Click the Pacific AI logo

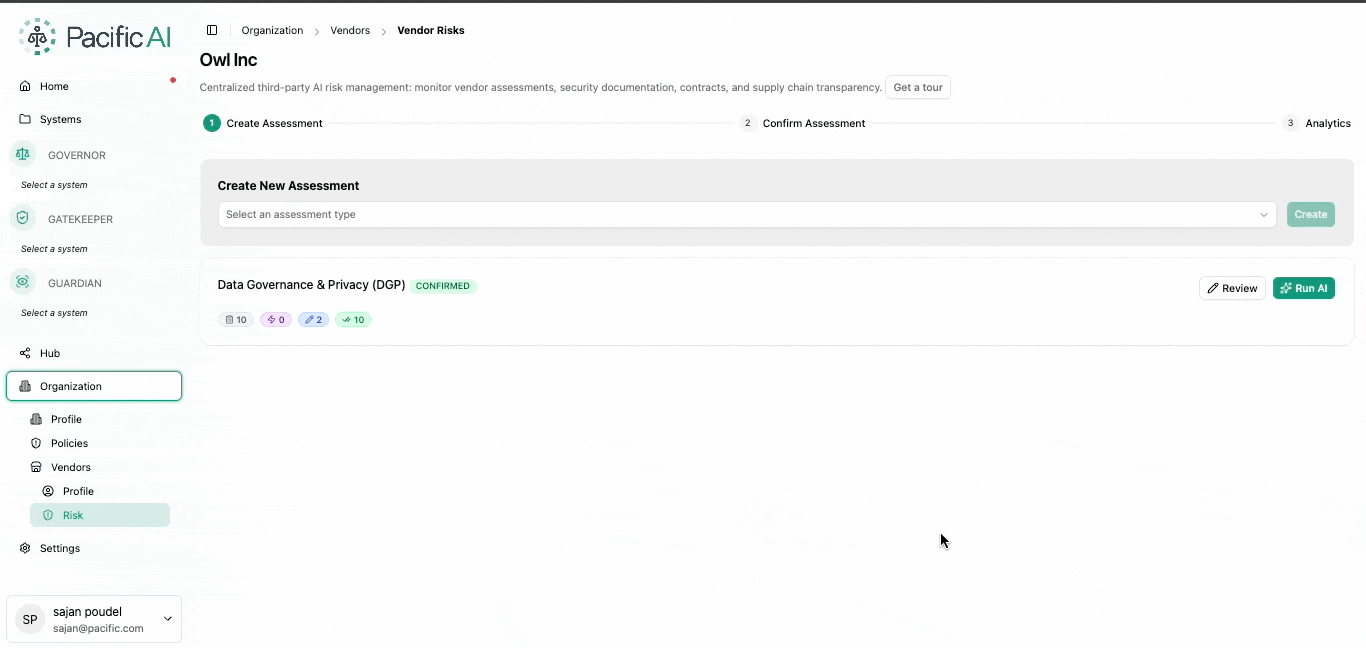click(95, 37)
